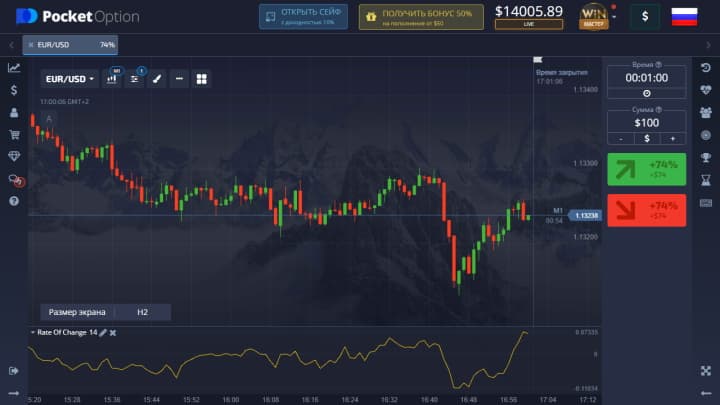Open the market cart sidebar icon
720x405 pixels.
pyautogui.click(x=14, y=134)
